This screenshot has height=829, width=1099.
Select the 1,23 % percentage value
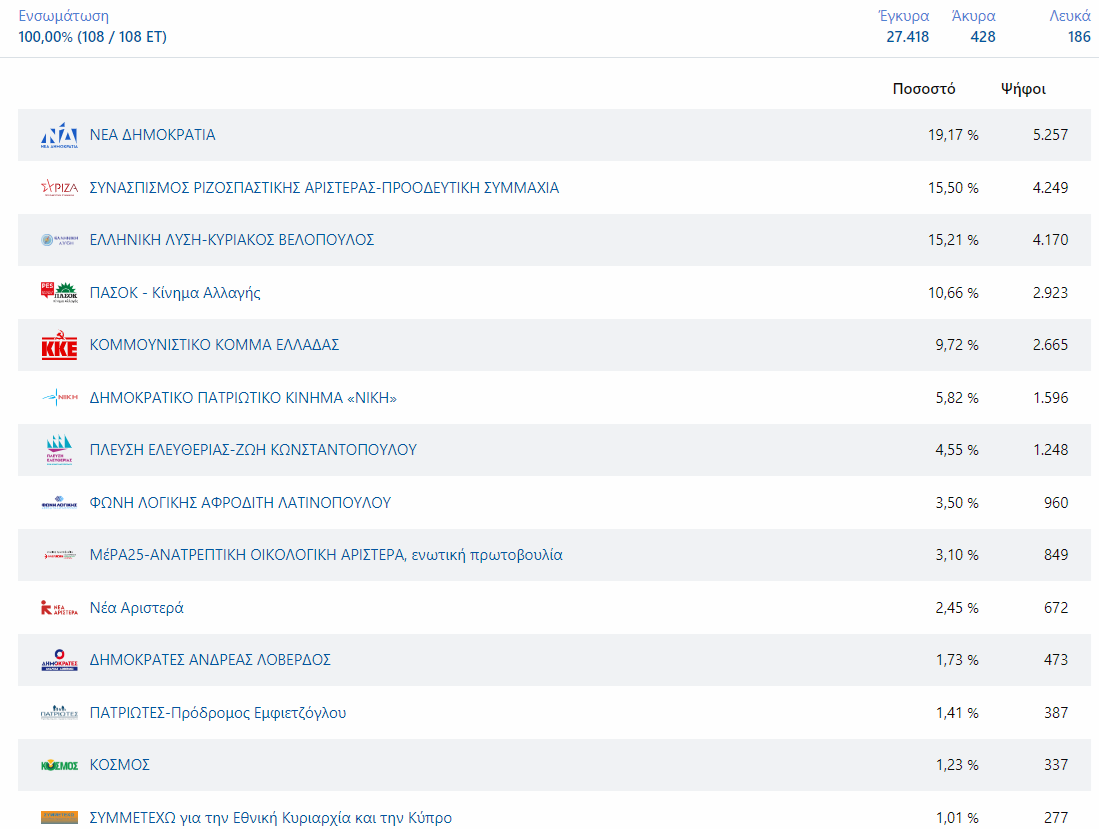[x=957, y=765]
